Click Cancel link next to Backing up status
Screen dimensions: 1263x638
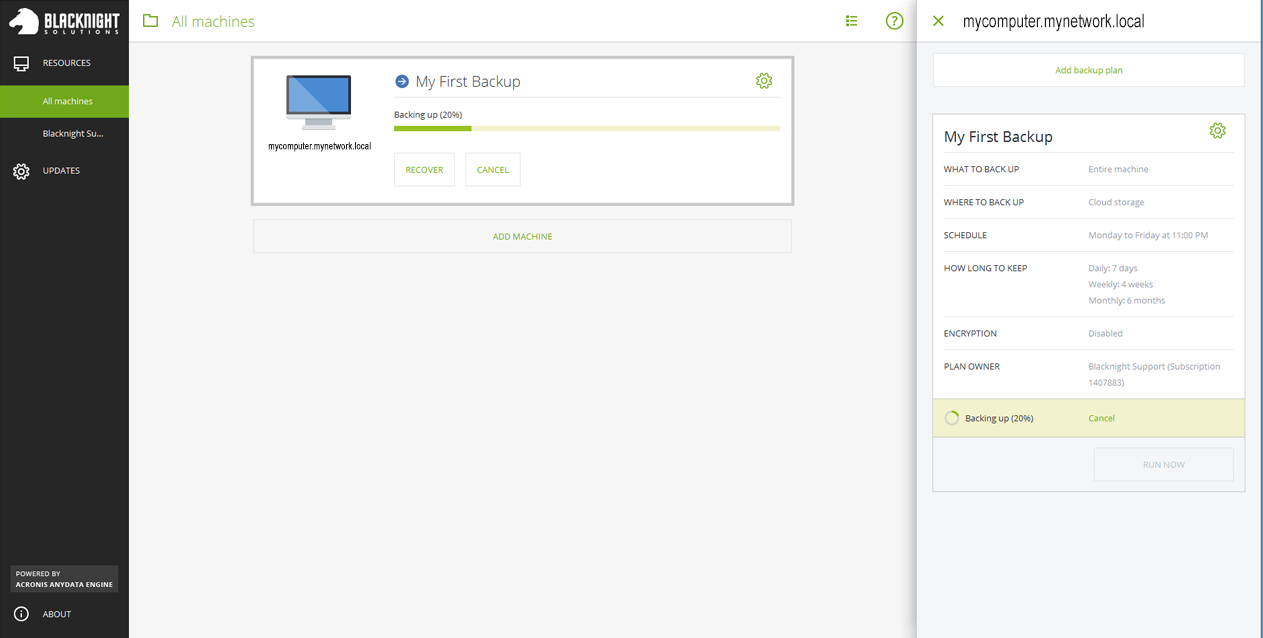click(x=1101, y=418)
